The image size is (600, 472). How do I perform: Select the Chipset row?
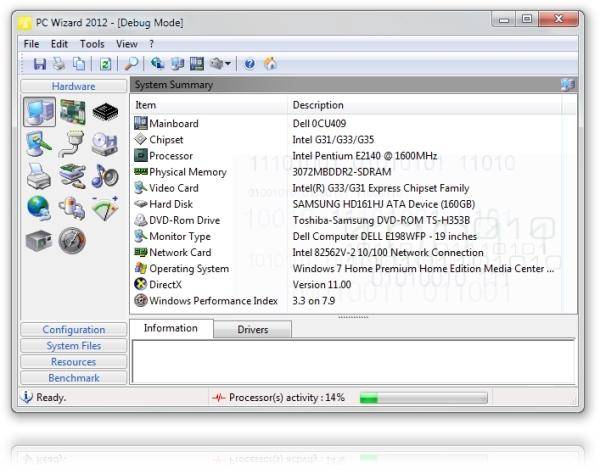coord(346,139)
